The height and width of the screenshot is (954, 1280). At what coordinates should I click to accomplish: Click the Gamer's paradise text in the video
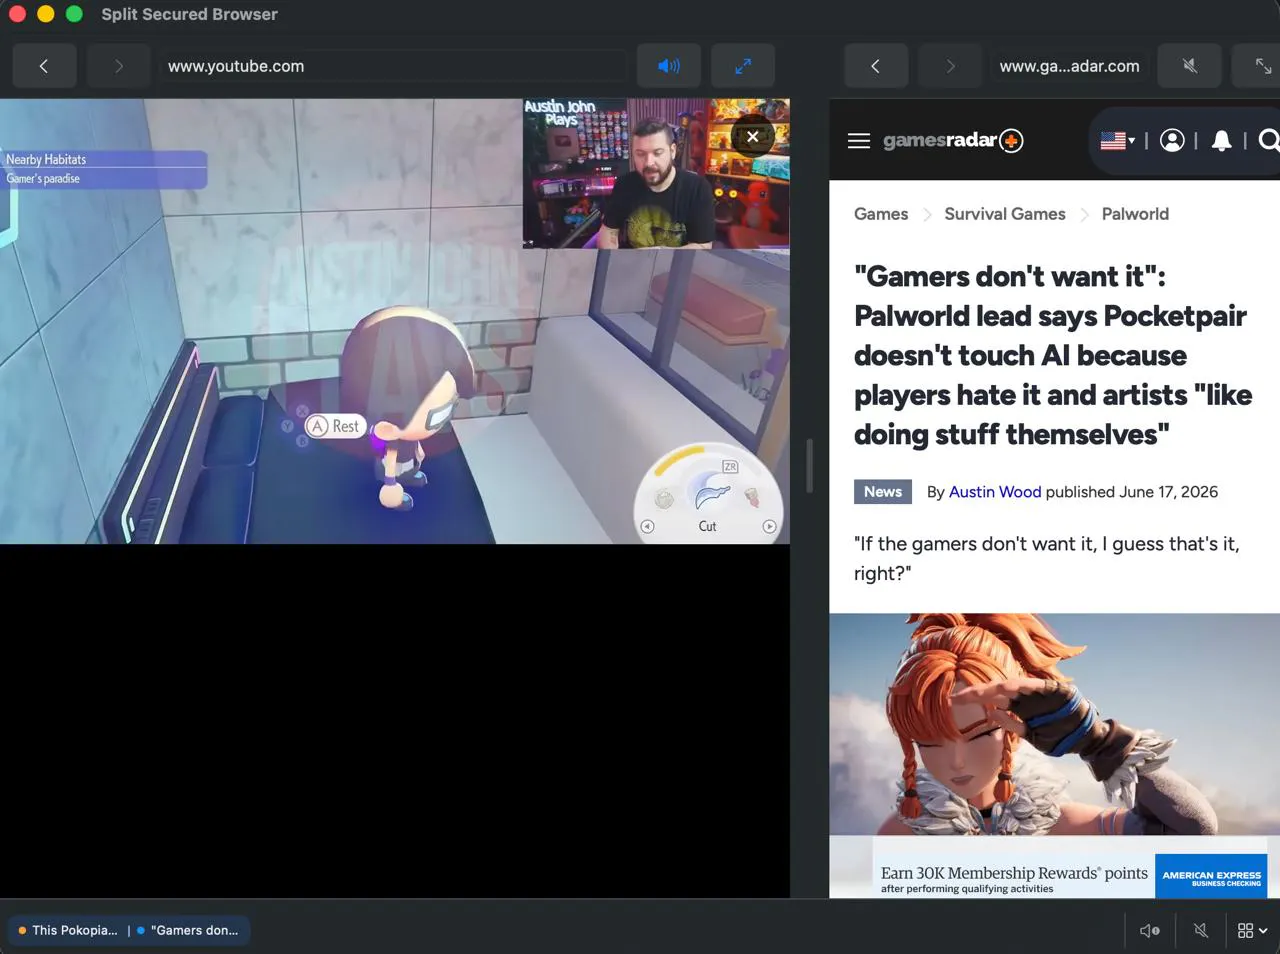point(43,178)
